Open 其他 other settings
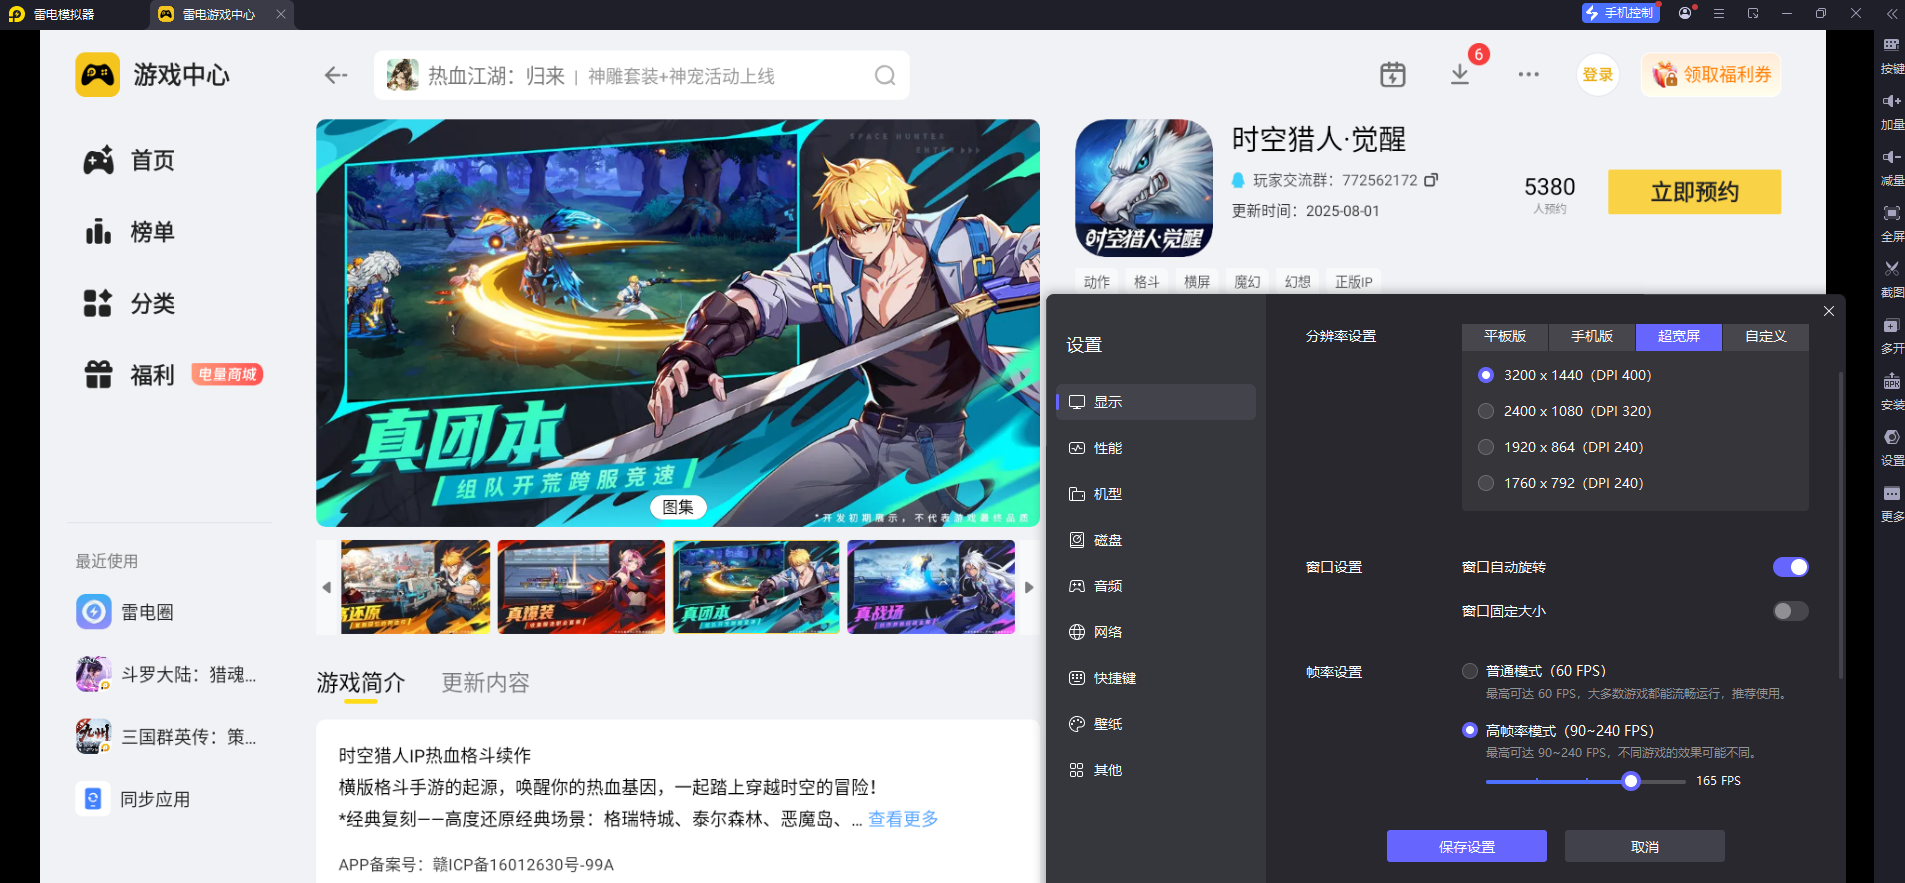1905x883 pixels. pos(1156,770)
